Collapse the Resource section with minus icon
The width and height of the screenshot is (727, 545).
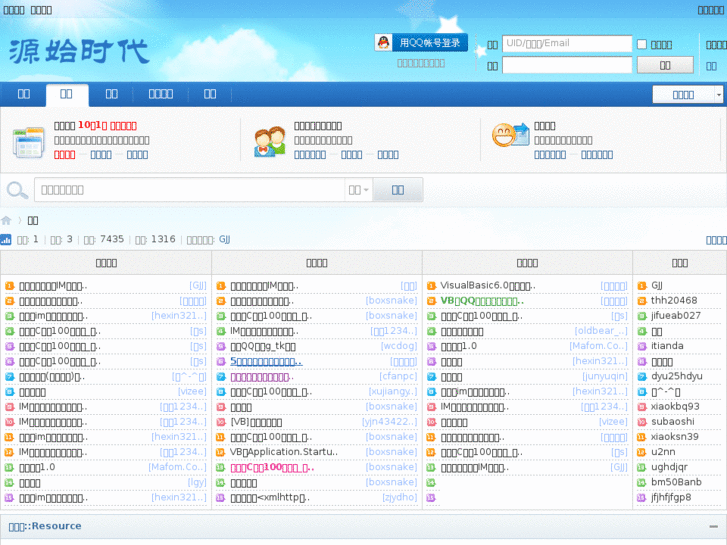[x=714, y=526]
